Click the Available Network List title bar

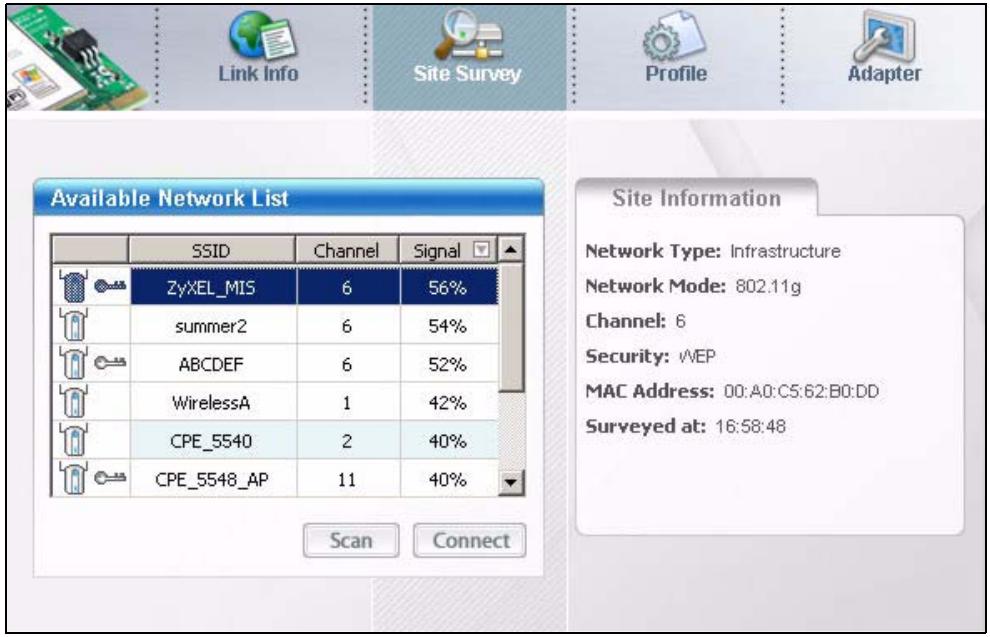289,198
